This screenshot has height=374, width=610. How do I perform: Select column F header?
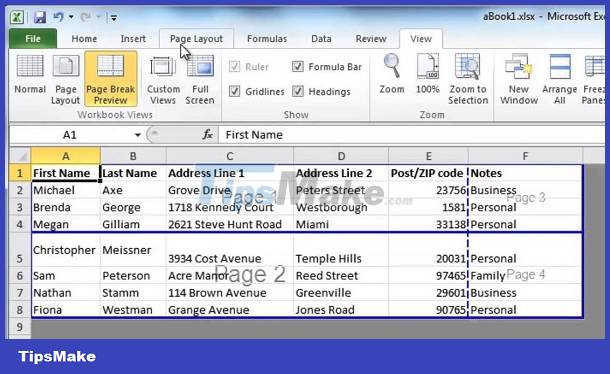point(525,156)
